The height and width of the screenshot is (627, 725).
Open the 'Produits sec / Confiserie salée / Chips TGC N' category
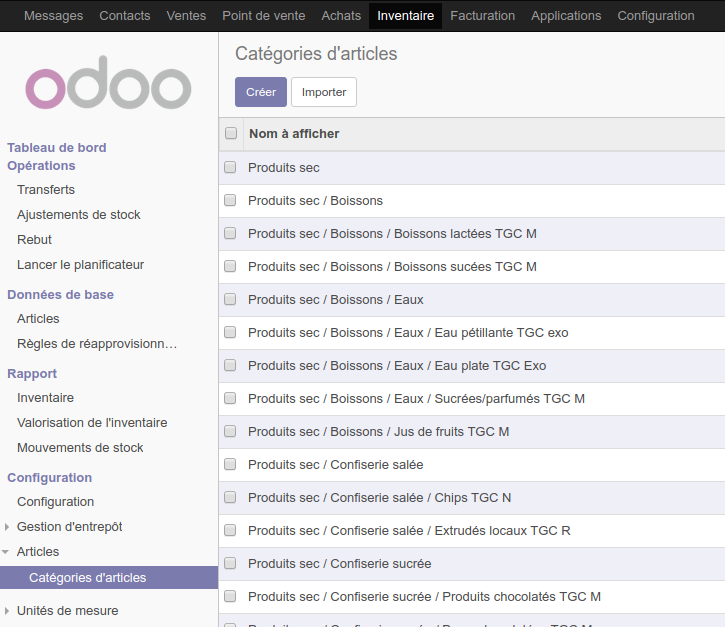point(380,498)
